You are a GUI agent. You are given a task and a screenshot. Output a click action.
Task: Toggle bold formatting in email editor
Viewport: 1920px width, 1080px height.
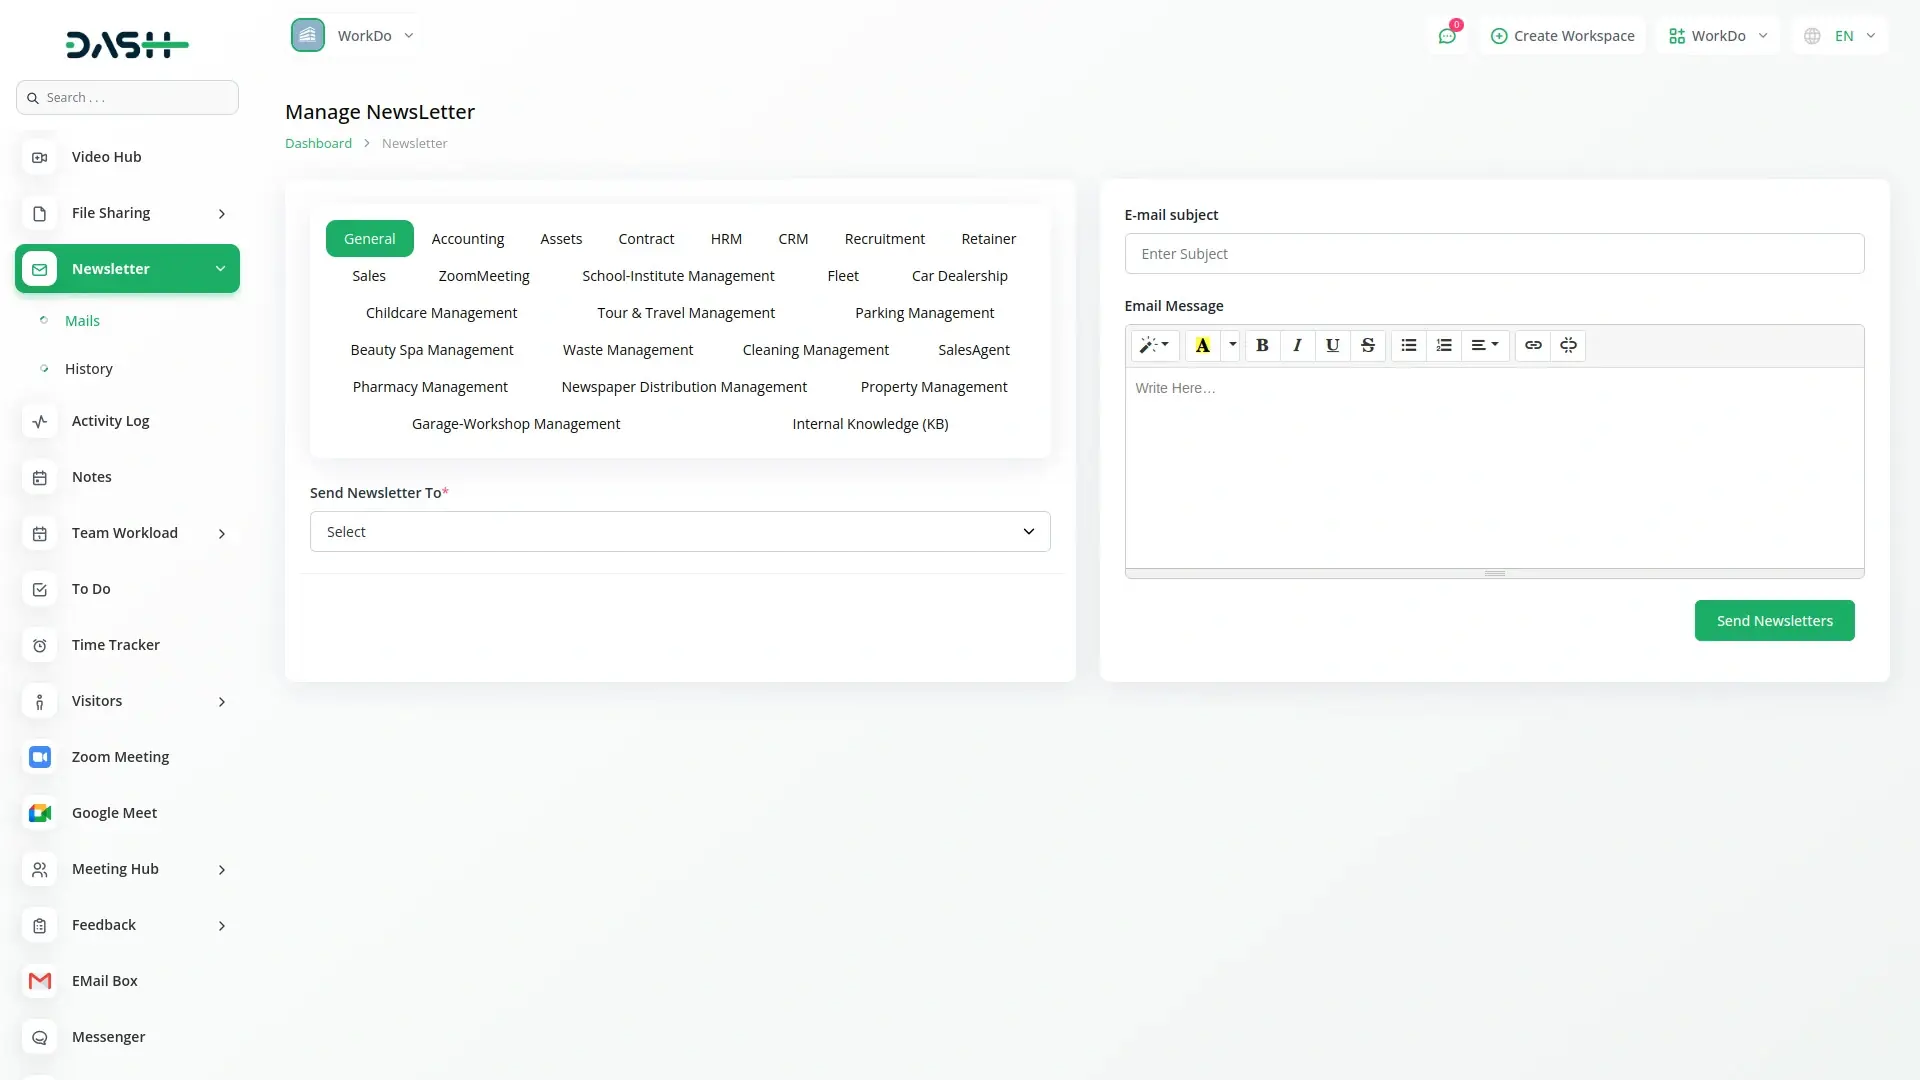coord(1262,345)
